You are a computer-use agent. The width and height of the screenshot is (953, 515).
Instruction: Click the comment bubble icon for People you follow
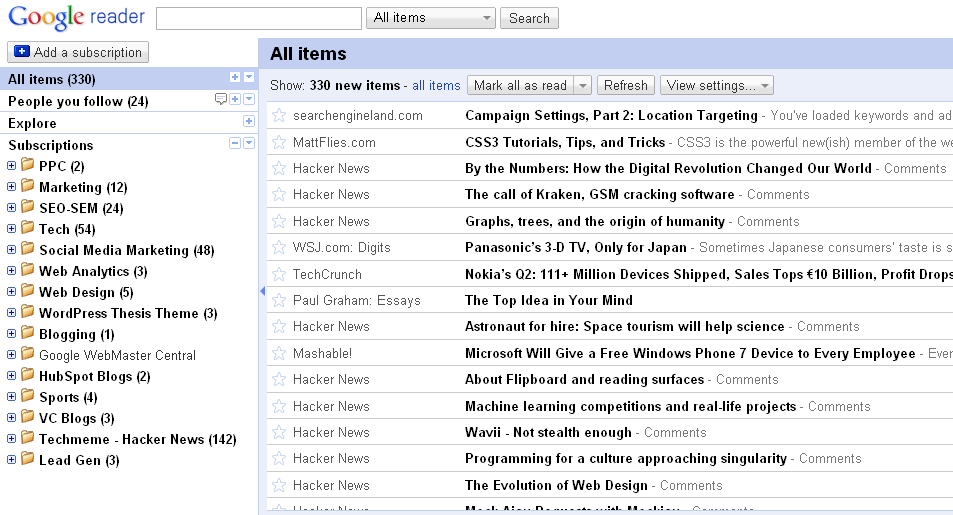221,99
